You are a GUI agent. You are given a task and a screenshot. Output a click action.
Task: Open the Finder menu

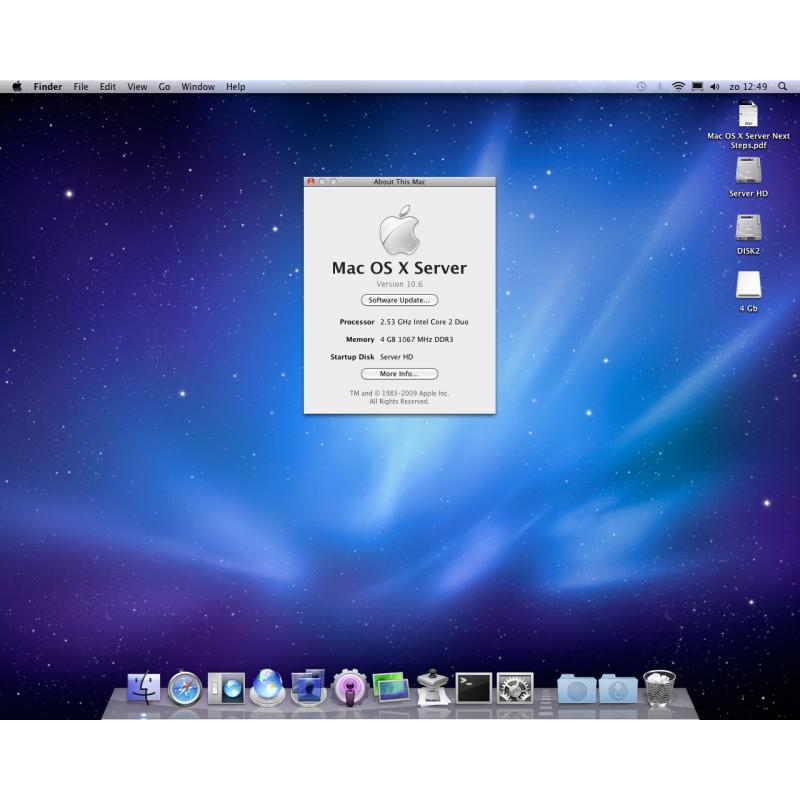coord(48,87)
